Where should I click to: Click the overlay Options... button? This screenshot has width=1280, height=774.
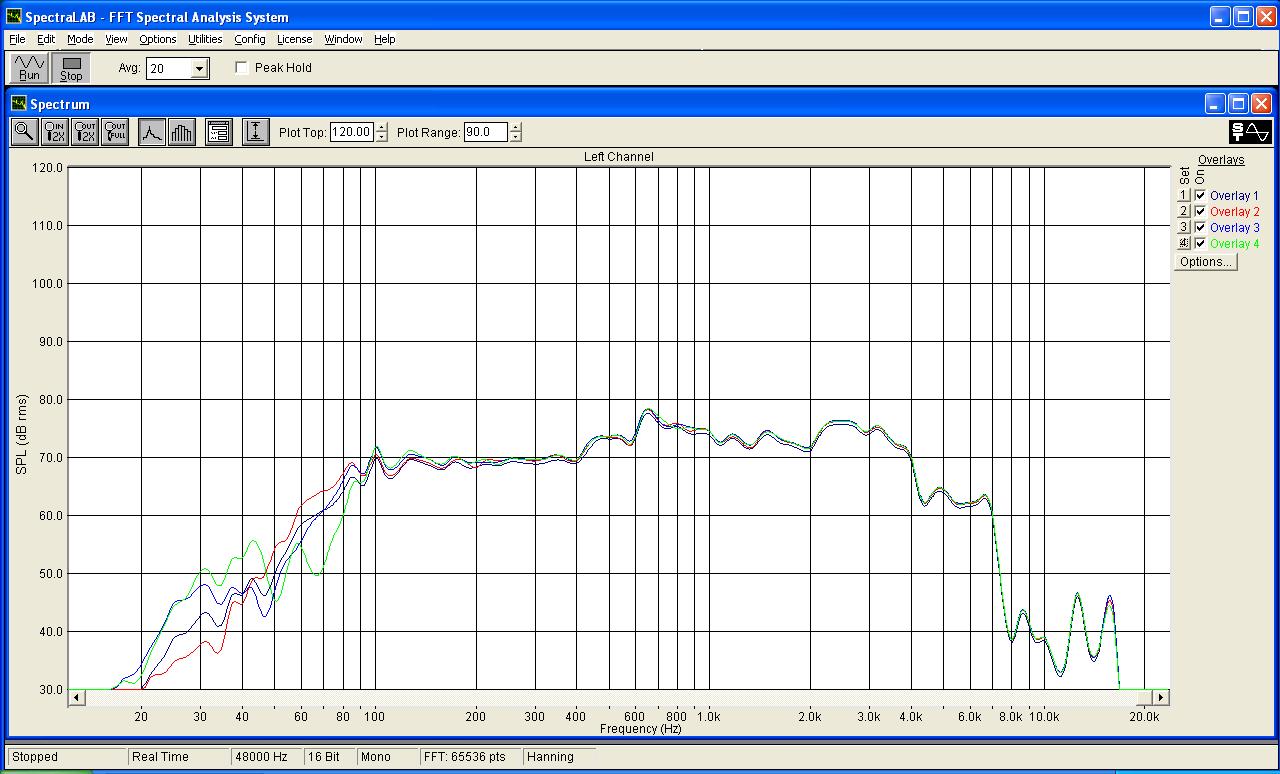pos(1205,262)
